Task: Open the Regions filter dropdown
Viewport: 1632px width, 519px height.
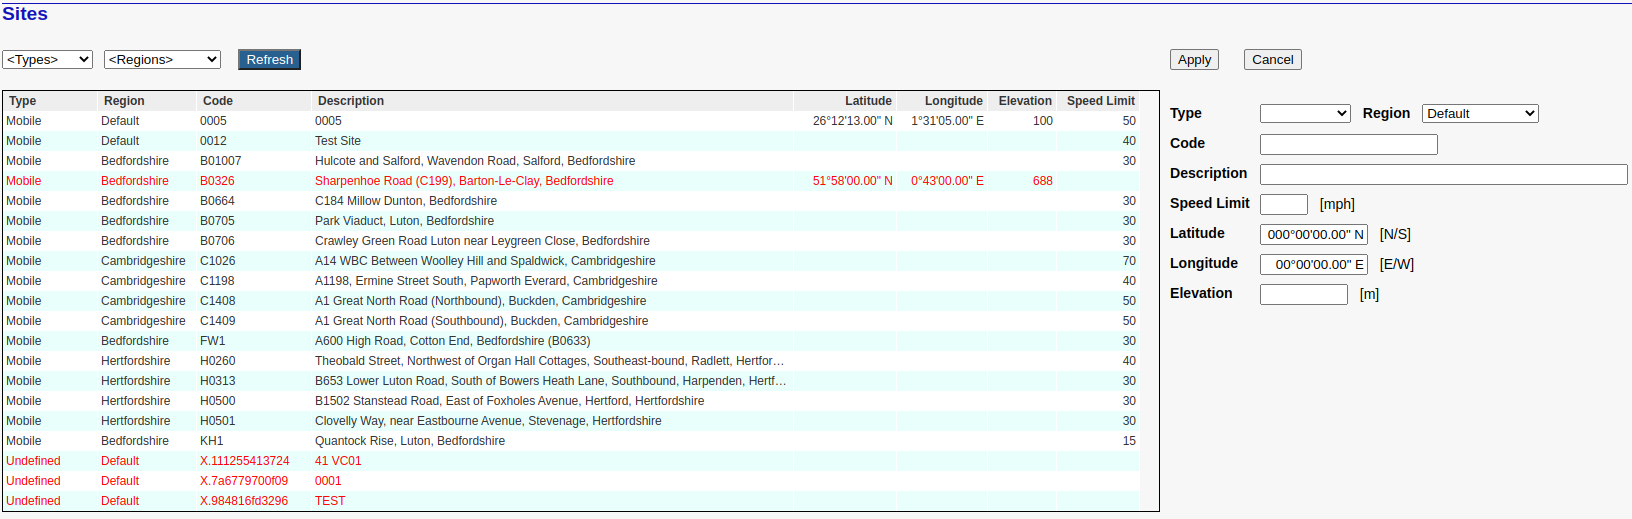Action: [162, 60]
